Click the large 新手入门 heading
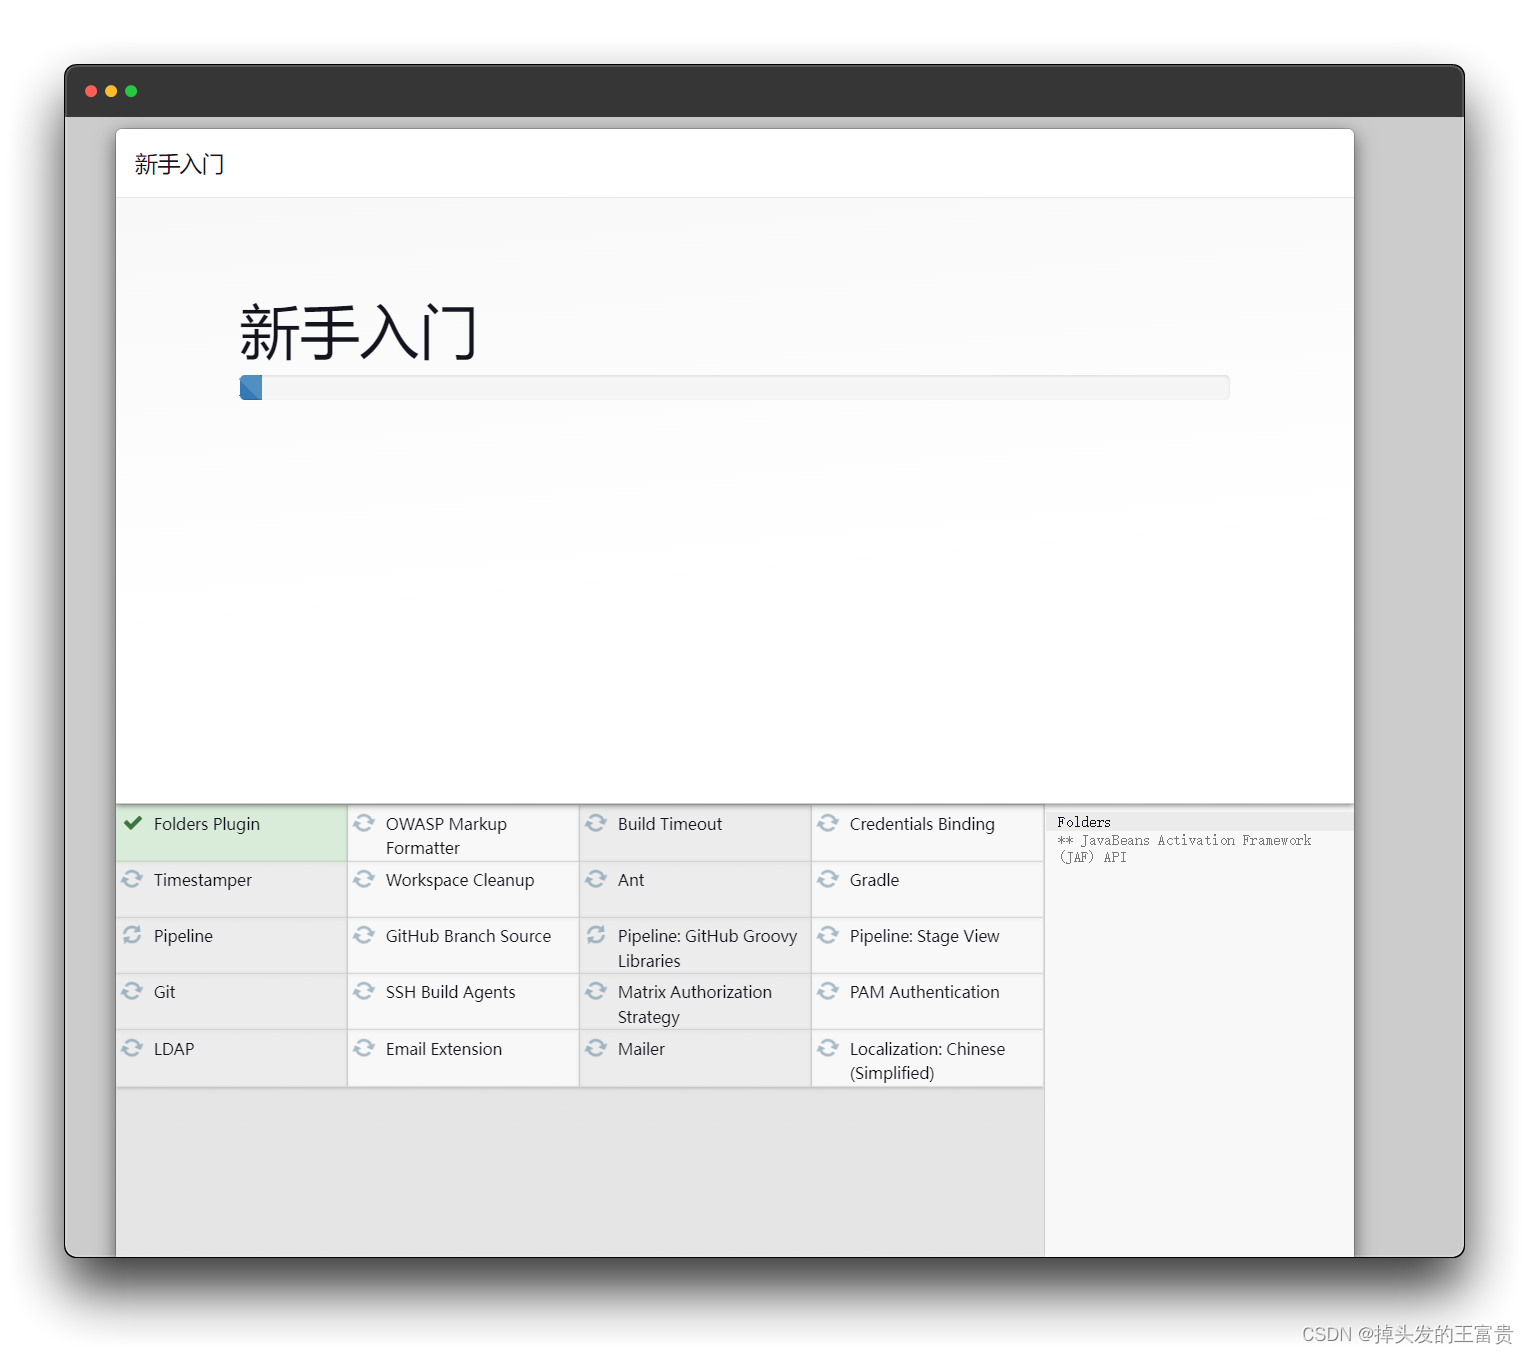Image resolution: width=1529 pixels, height=1354 pixels. coord(358,333)
